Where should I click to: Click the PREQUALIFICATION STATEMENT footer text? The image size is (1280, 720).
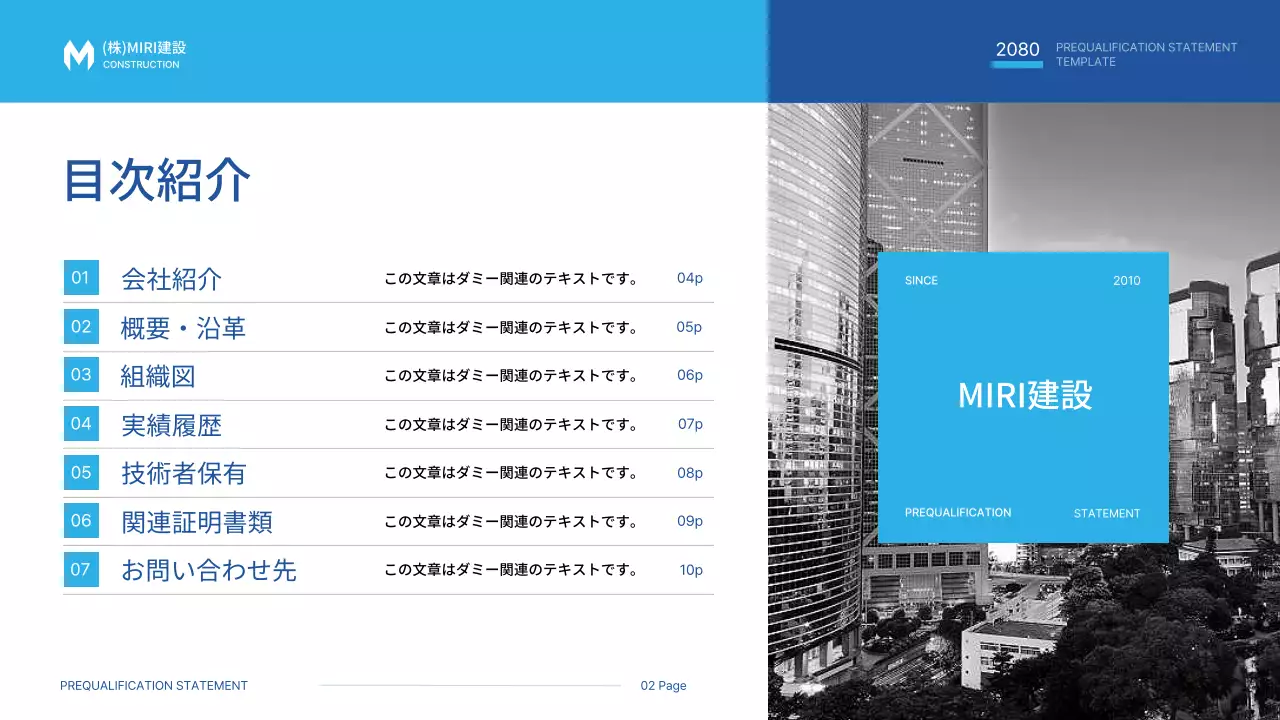[153, 685]
